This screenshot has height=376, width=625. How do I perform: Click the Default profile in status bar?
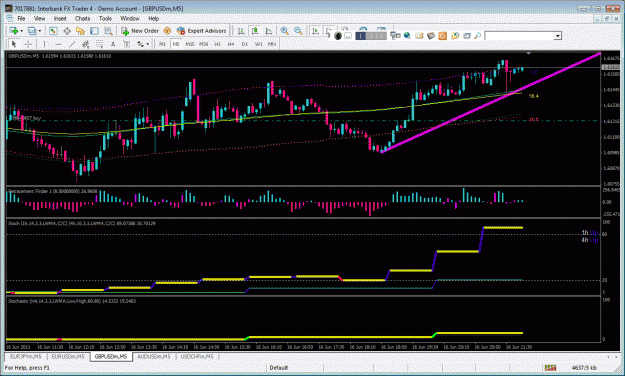pos(279,368)
